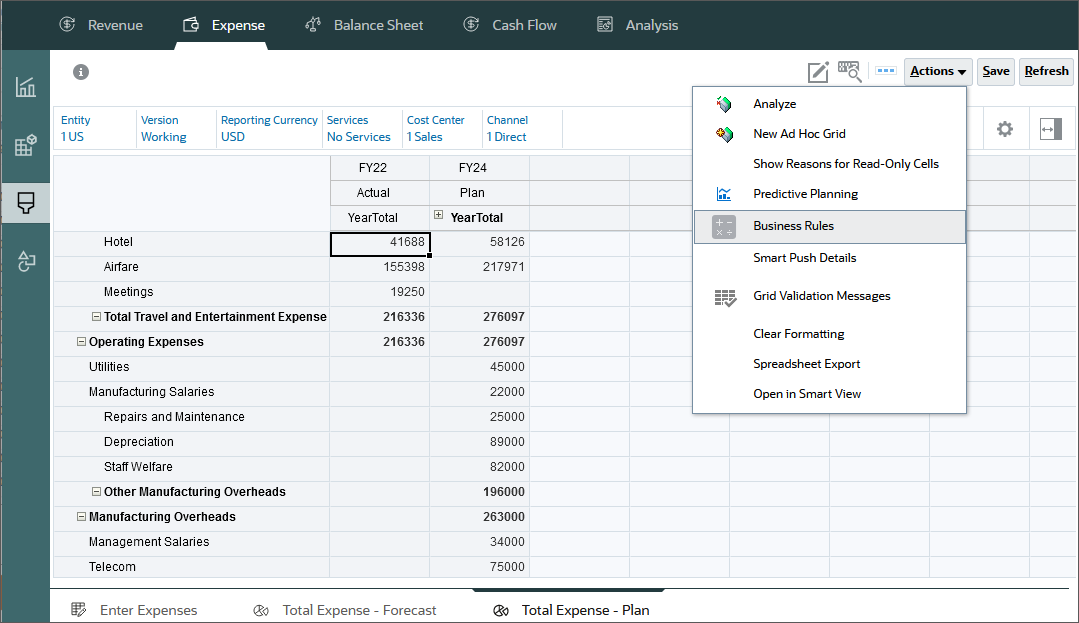
Task: Click the highlighted data entry form icon
Action: pos(25,203)
